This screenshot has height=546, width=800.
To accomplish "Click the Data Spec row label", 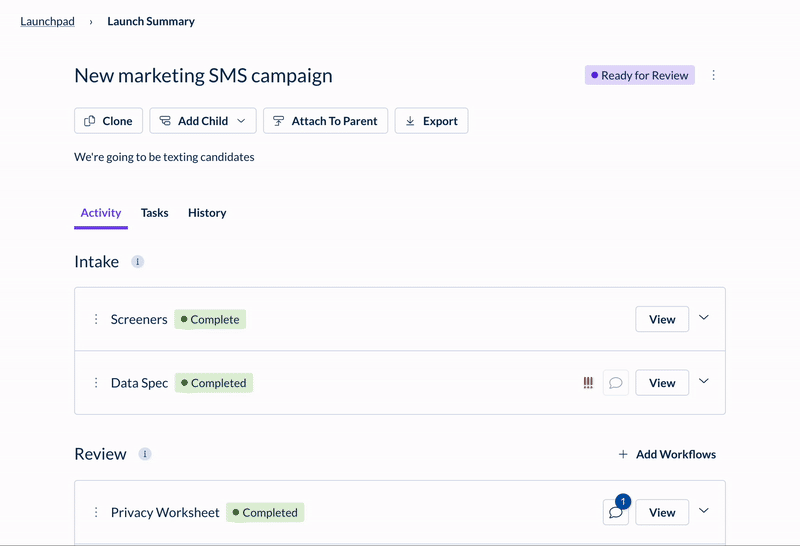I will [x=139, y=383].
